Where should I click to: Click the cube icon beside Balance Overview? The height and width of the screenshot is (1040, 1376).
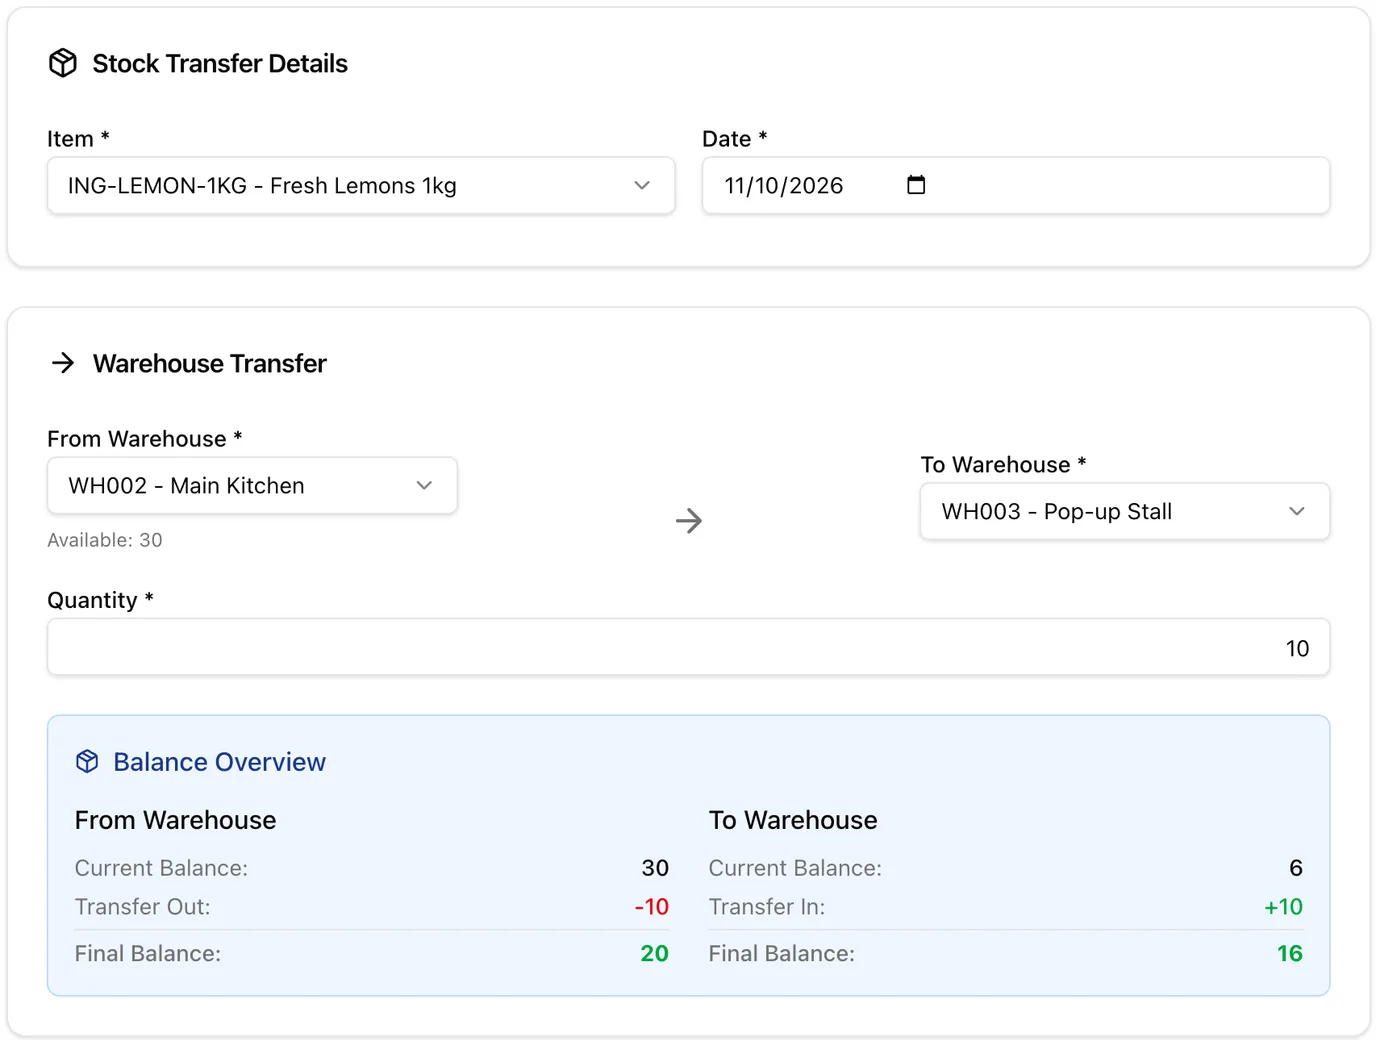88,762
